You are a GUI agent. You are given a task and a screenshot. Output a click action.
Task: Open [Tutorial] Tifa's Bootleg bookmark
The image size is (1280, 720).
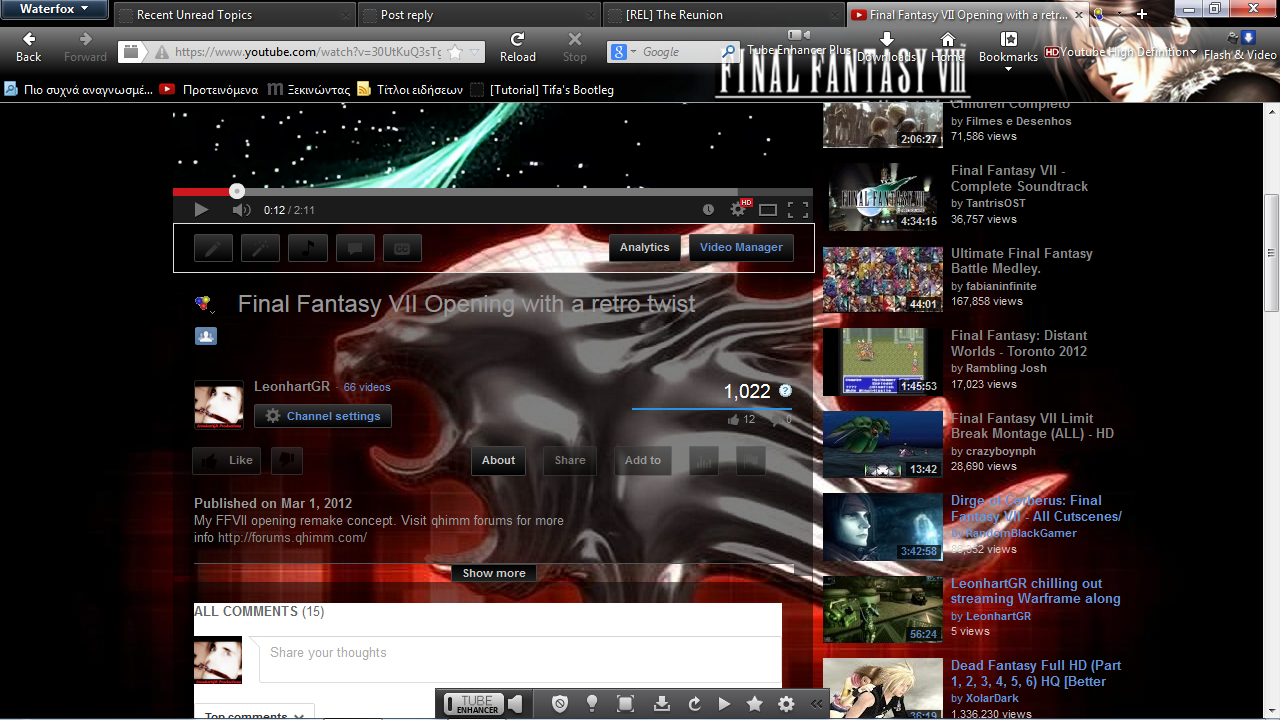coord(541,89)
